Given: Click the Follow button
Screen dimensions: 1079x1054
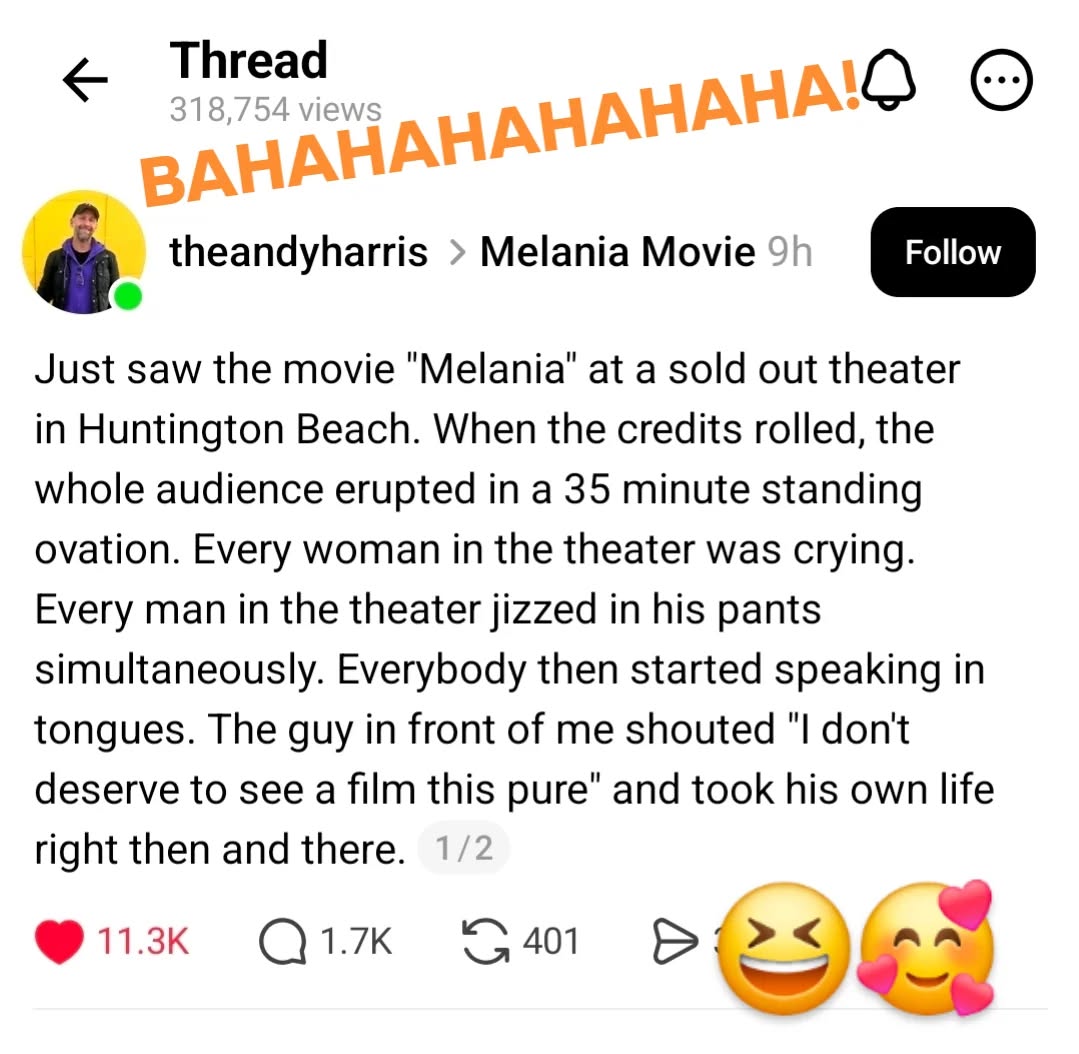Looking at the screenshot, I should tap(952, 252).
